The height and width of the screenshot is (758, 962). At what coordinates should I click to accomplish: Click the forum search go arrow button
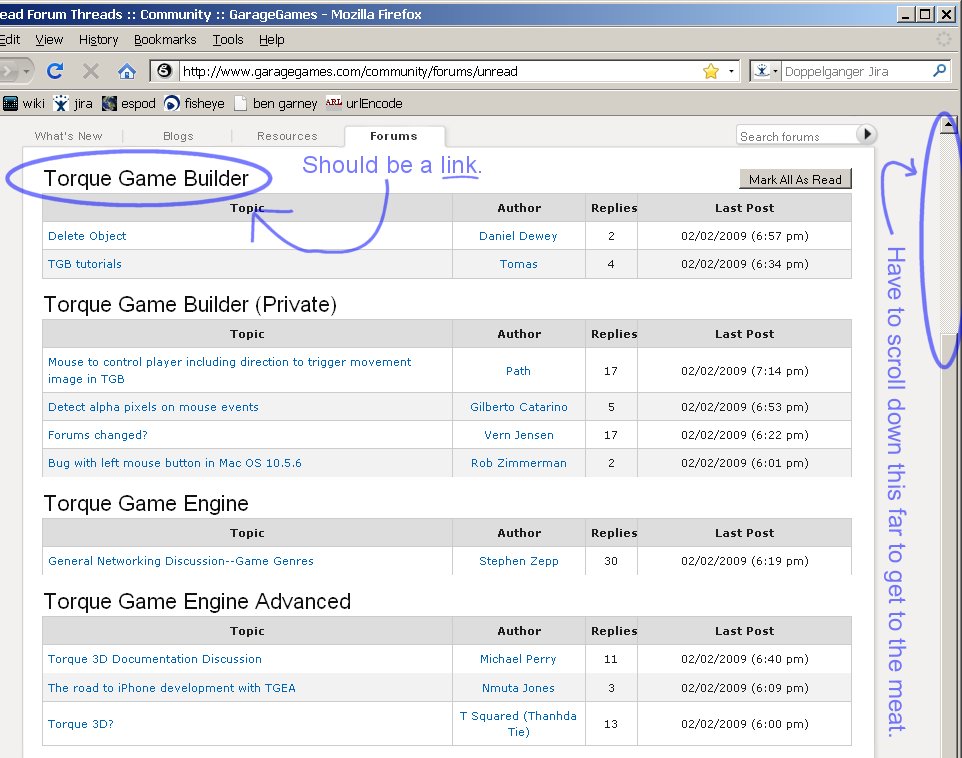coord(866,135)
